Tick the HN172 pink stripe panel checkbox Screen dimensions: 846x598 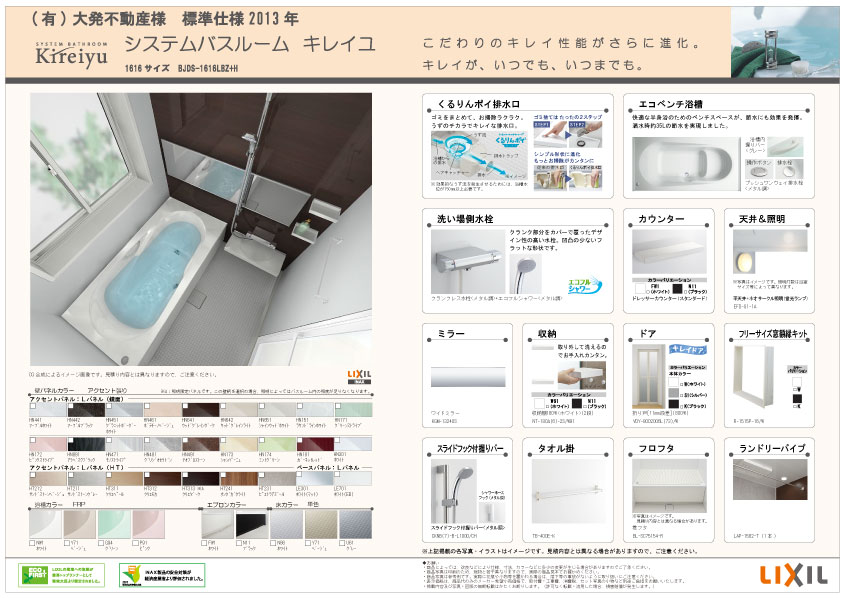[x=32, y=441]
